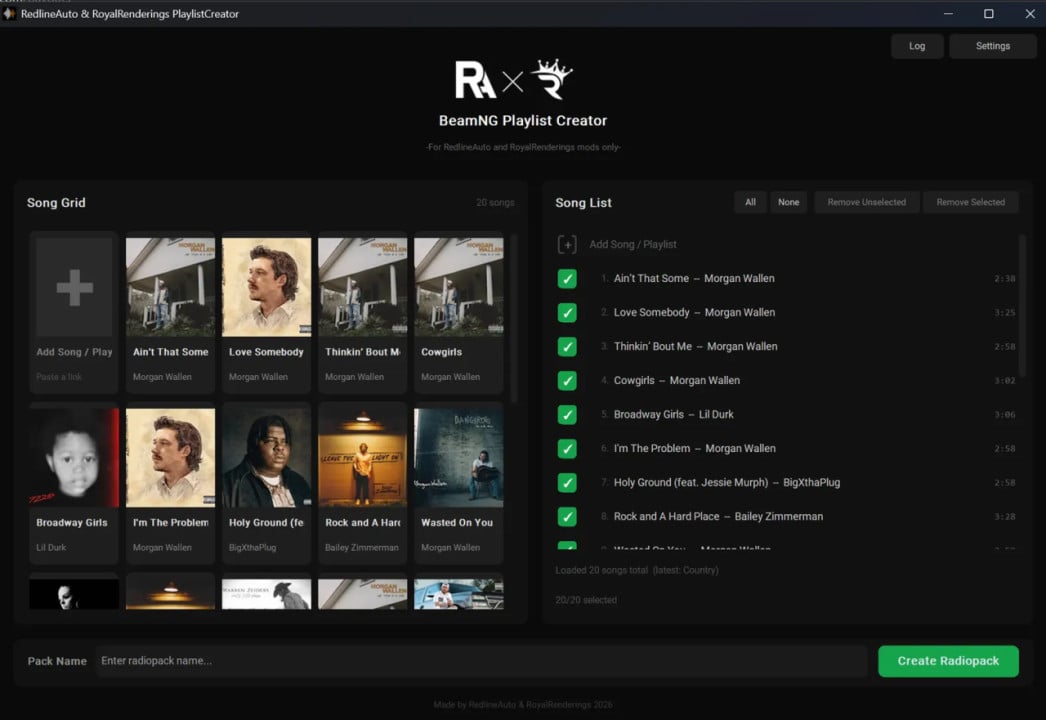Click song row 1 Ain't That Some title

694,278
